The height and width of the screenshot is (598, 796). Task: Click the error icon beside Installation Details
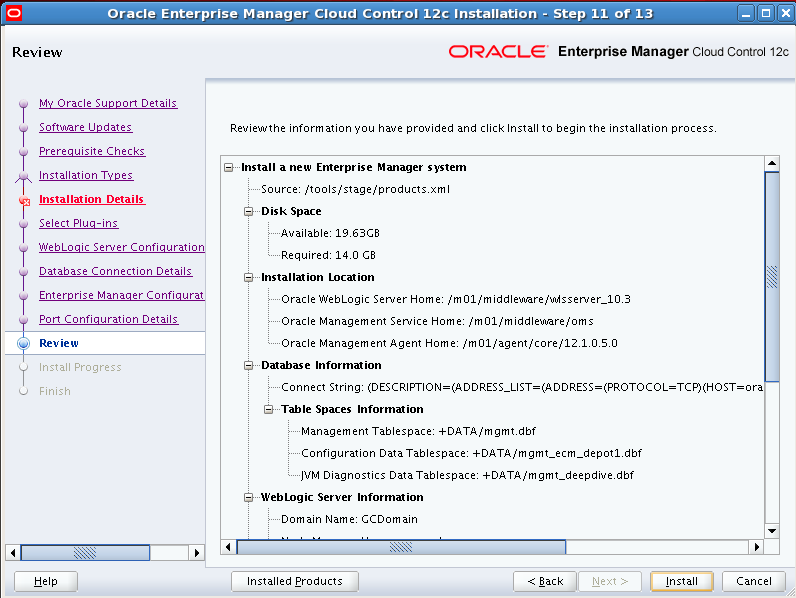24,201
